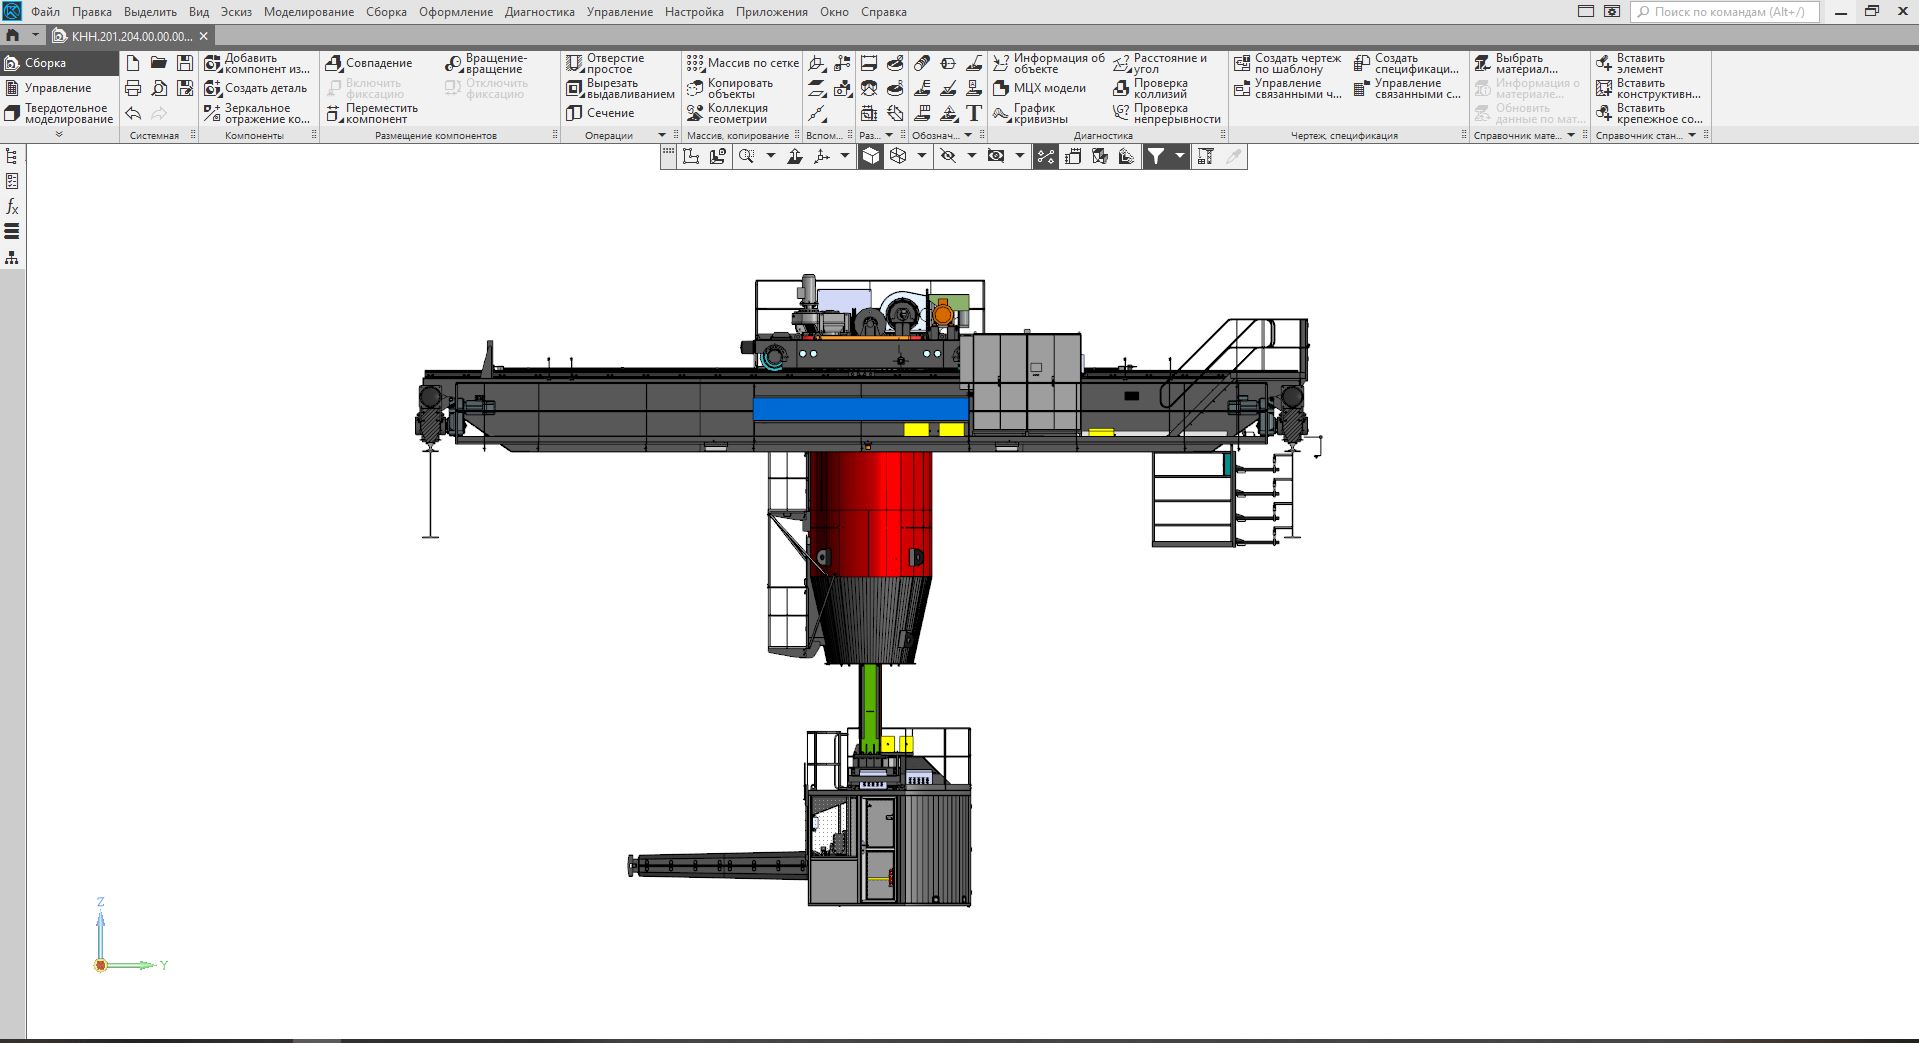Click the Print icon in the system panel
1919x1043 pixels.
[133, 88]
